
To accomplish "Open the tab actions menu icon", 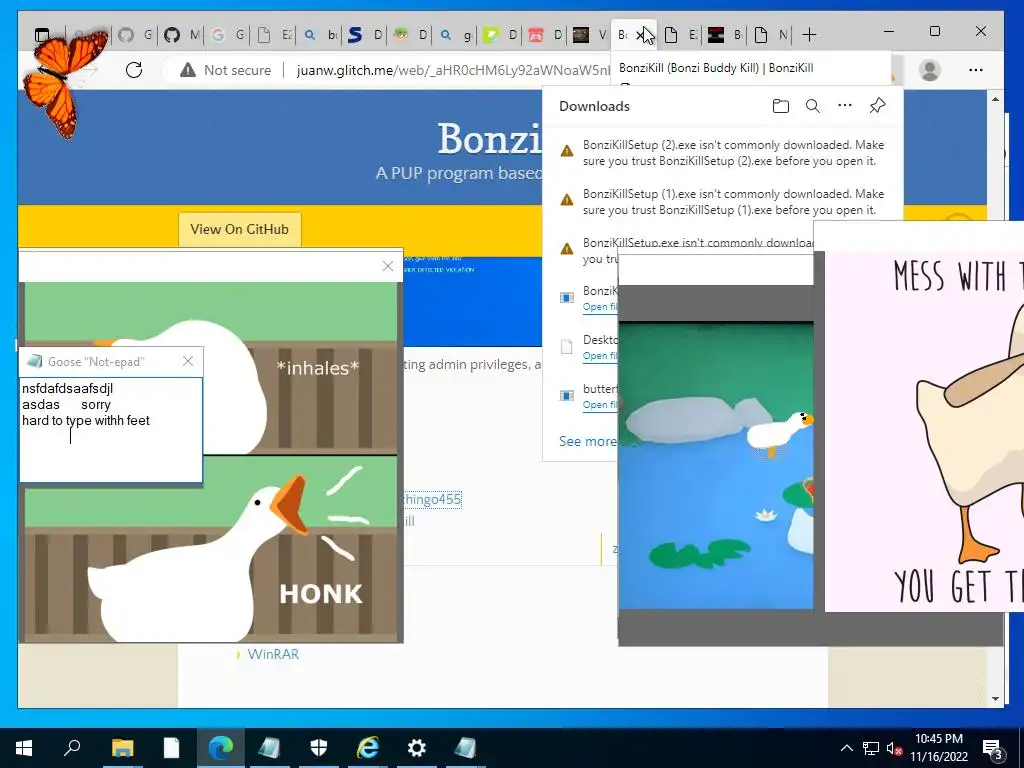I will pos(42,35).
